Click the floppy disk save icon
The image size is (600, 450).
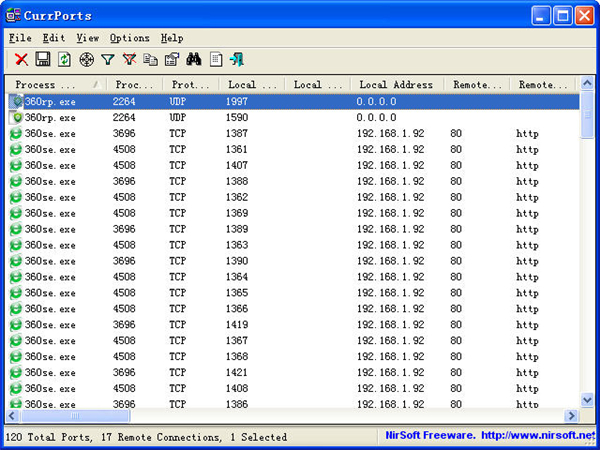43,60
